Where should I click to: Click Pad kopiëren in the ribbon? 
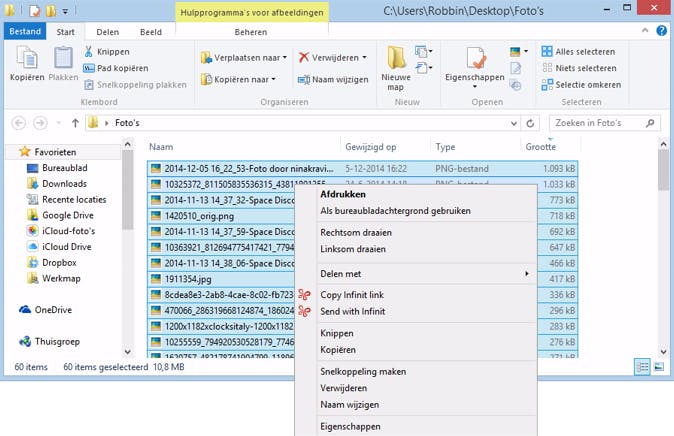click(116, 68)
